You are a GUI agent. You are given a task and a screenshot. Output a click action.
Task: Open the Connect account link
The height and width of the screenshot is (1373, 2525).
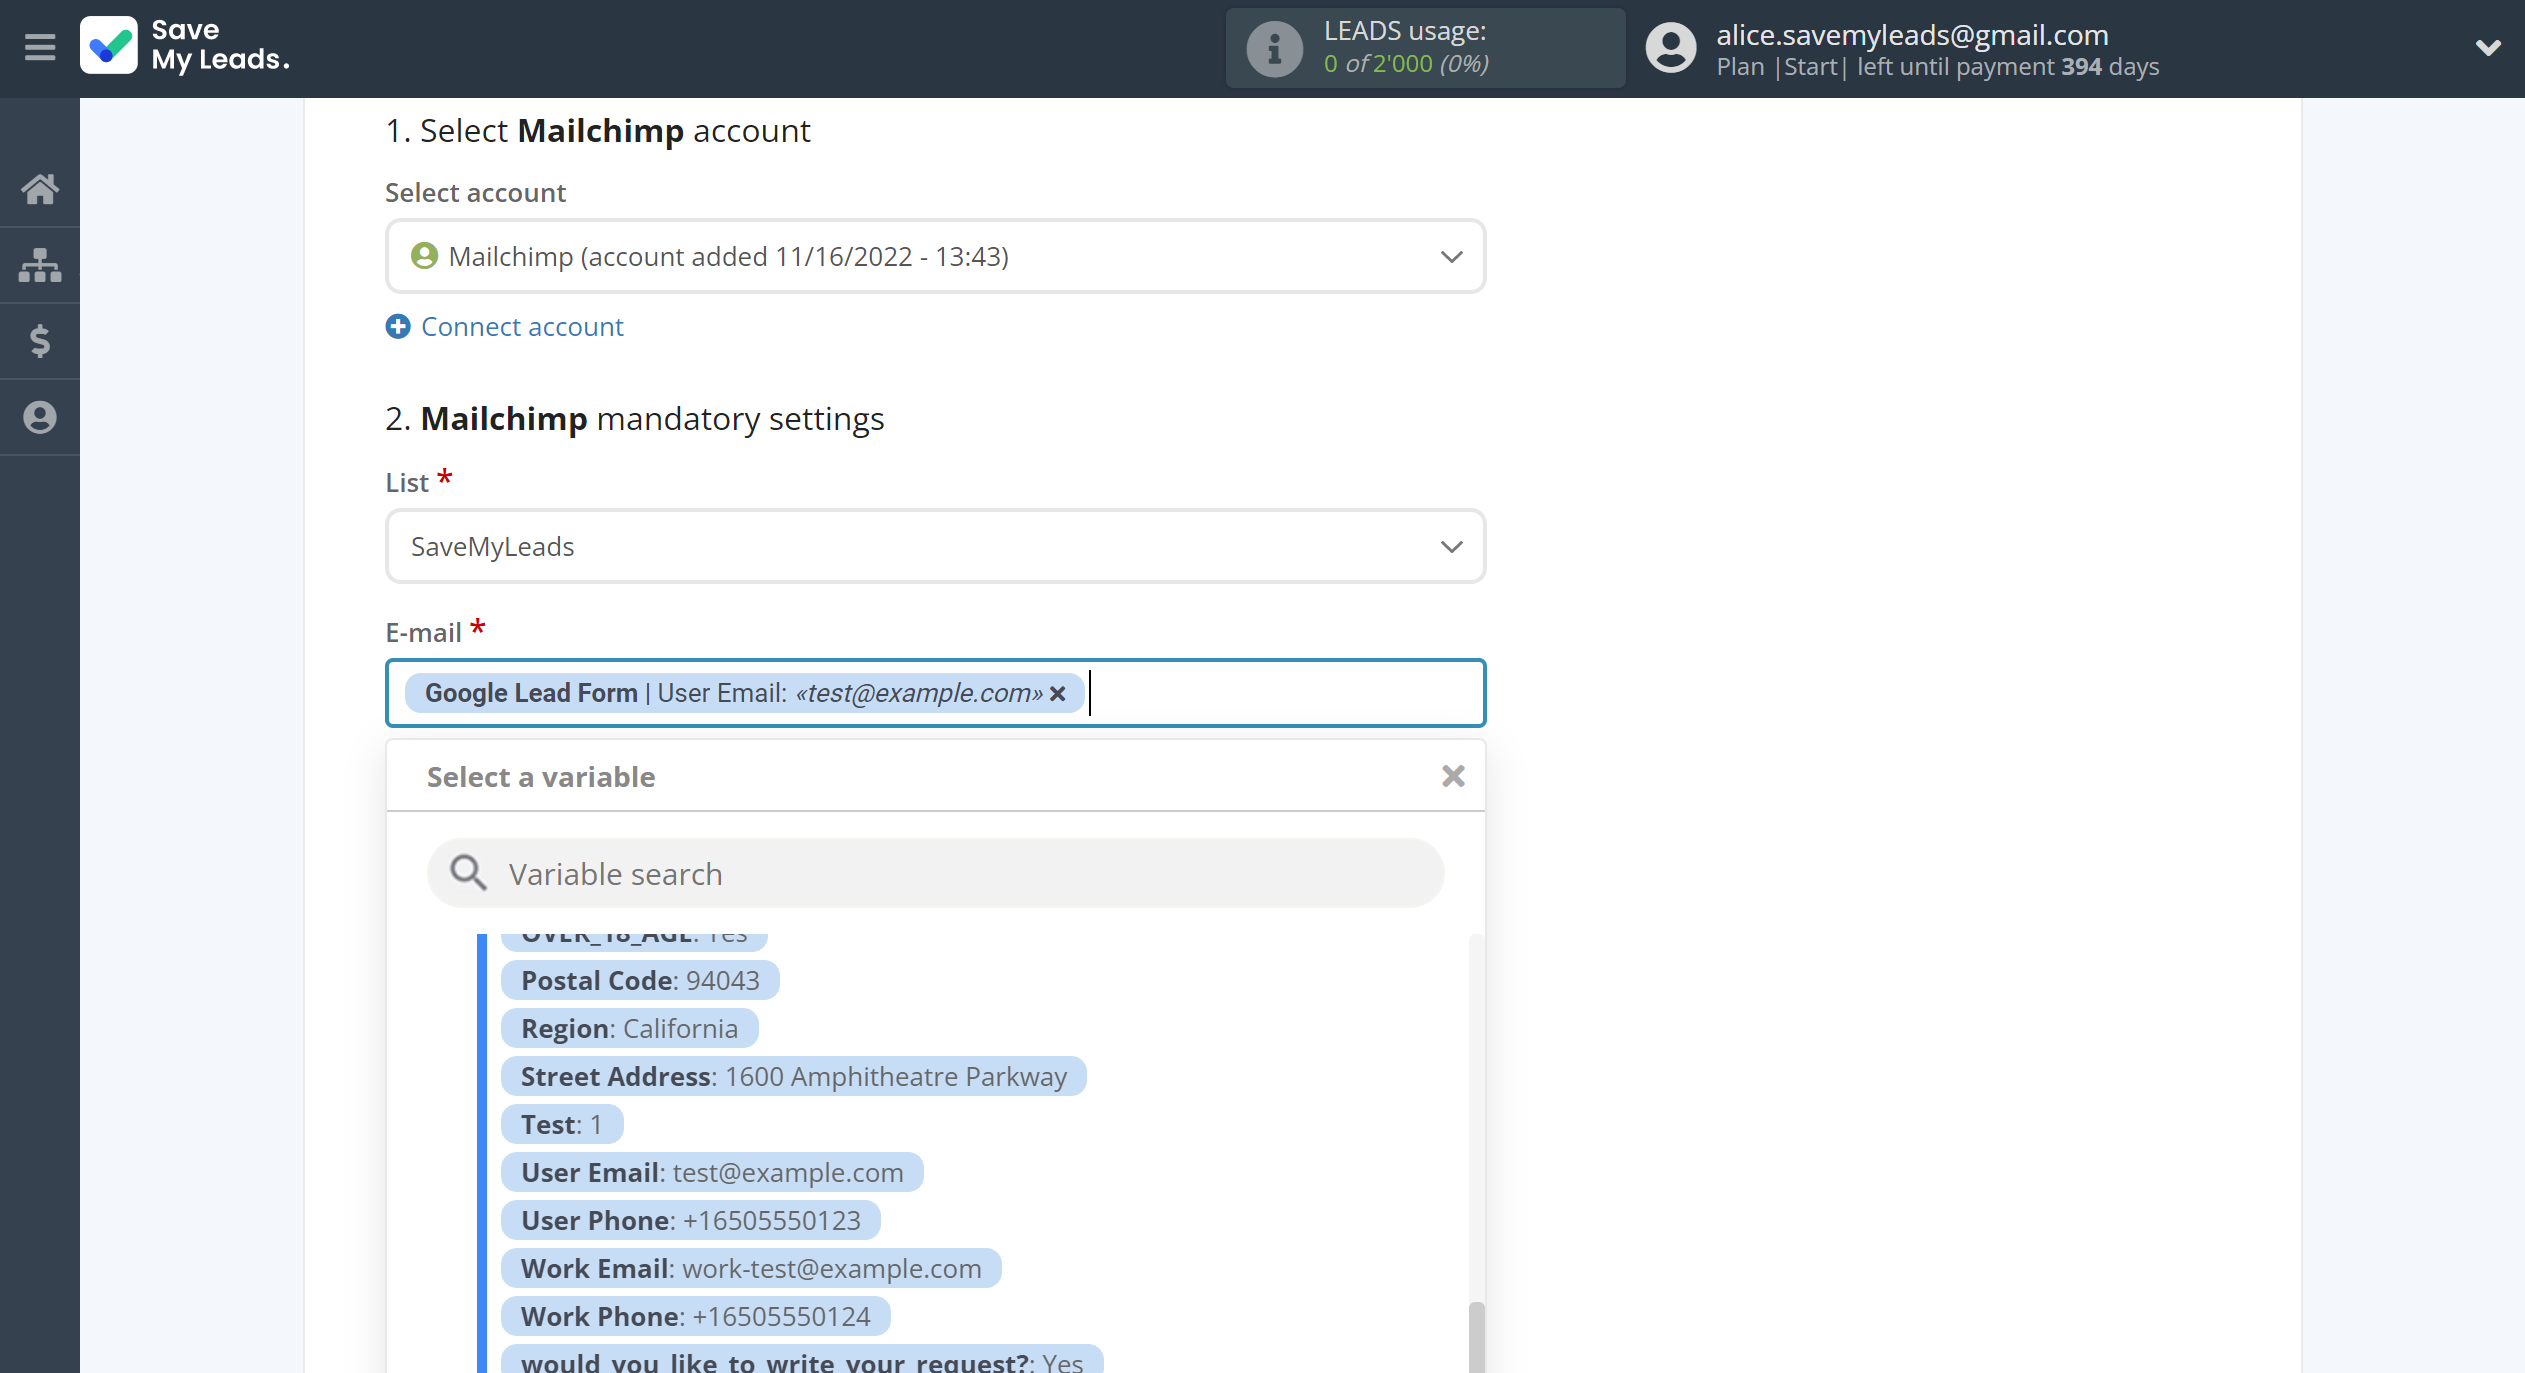pos(522,327)
